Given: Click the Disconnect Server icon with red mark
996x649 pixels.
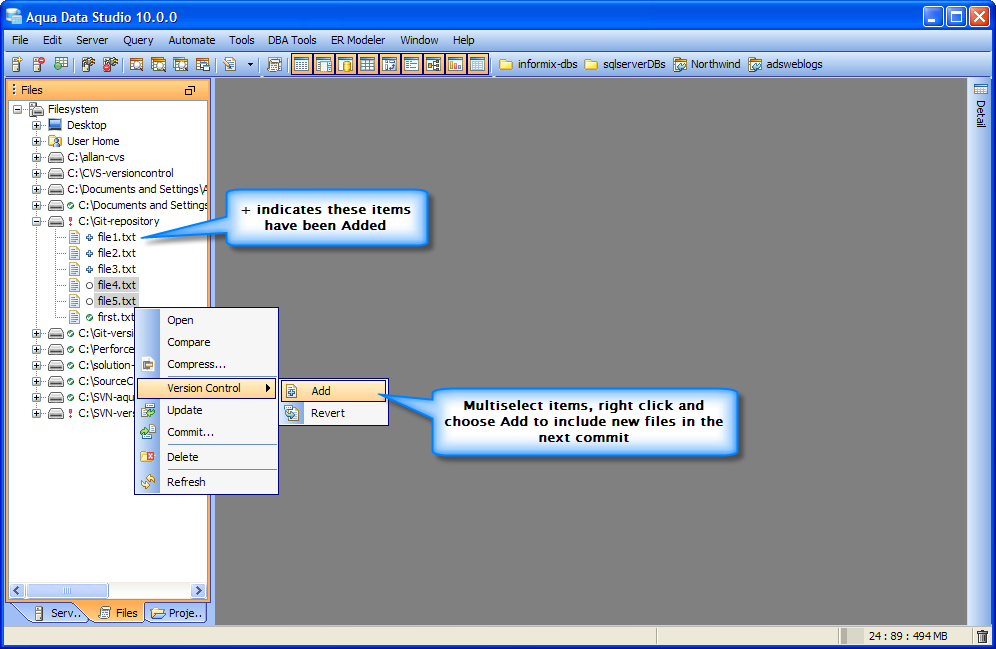Looking at the screenshot, I should tap(111, 64).
